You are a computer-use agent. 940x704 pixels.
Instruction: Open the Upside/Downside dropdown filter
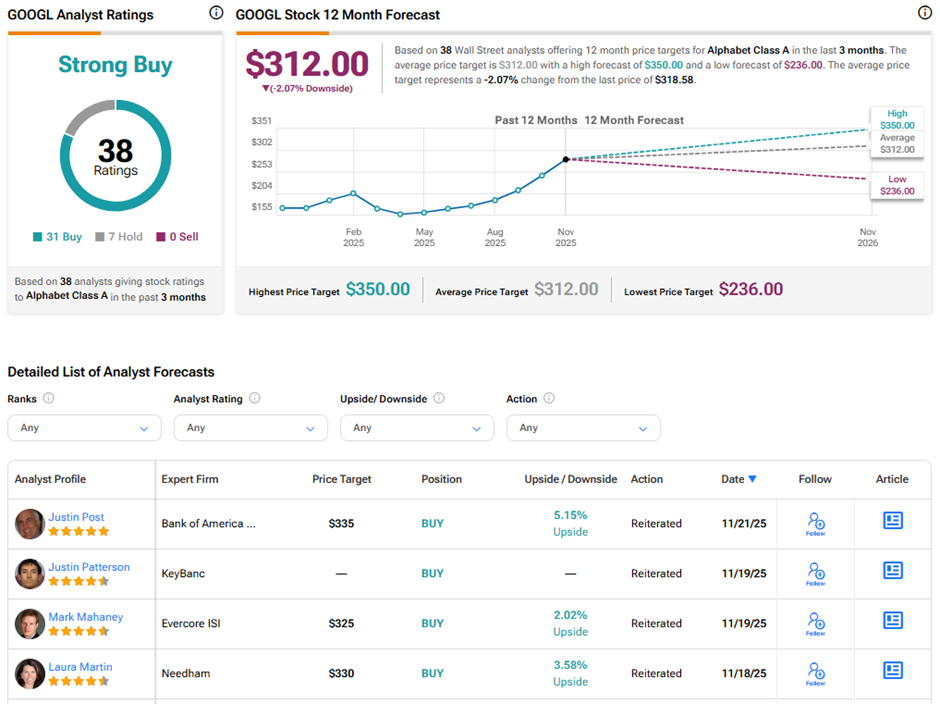tap(416, 428)
